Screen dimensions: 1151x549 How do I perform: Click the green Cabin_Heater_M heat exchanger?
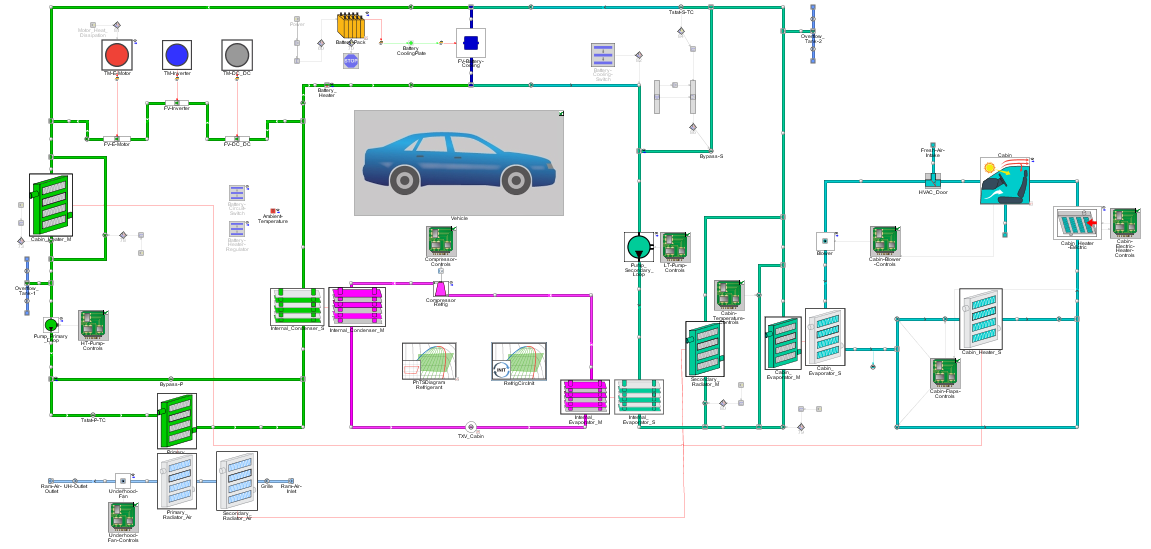pos(51,204)
